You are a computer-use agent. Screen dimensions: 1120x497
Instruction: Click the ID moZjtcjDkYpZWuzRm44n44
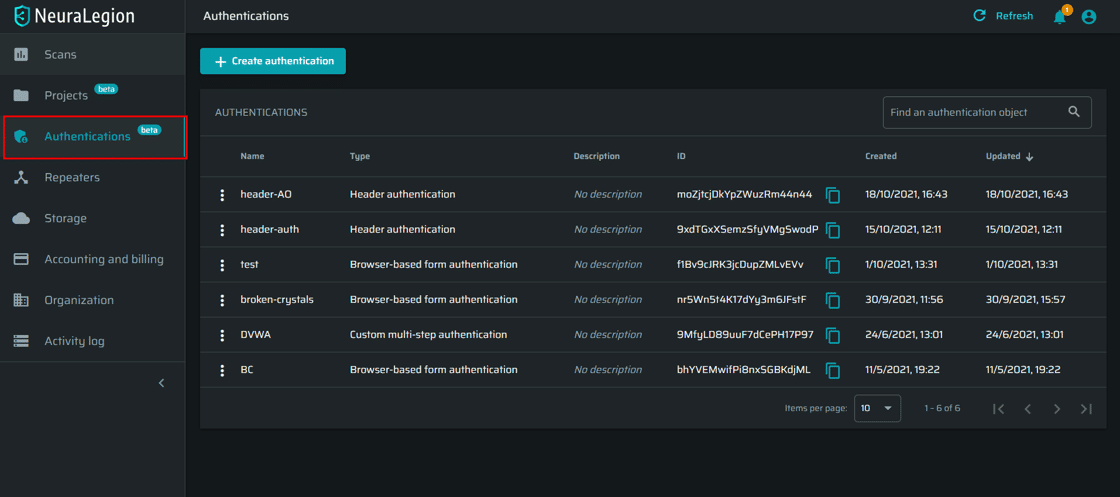click(744, 194)
